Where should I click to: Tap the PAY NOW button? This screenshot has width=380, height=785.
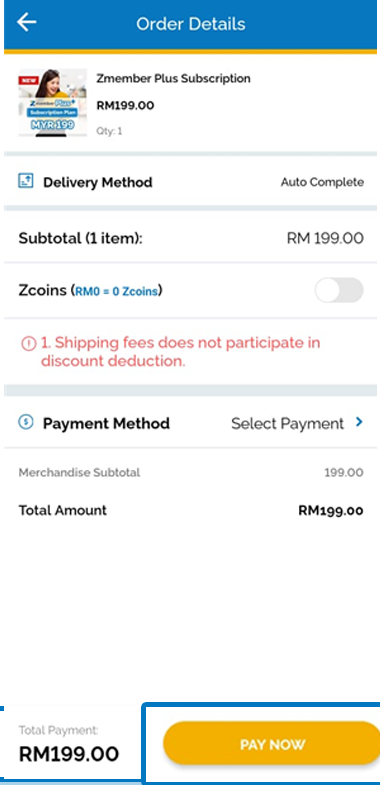click(272, 742)
